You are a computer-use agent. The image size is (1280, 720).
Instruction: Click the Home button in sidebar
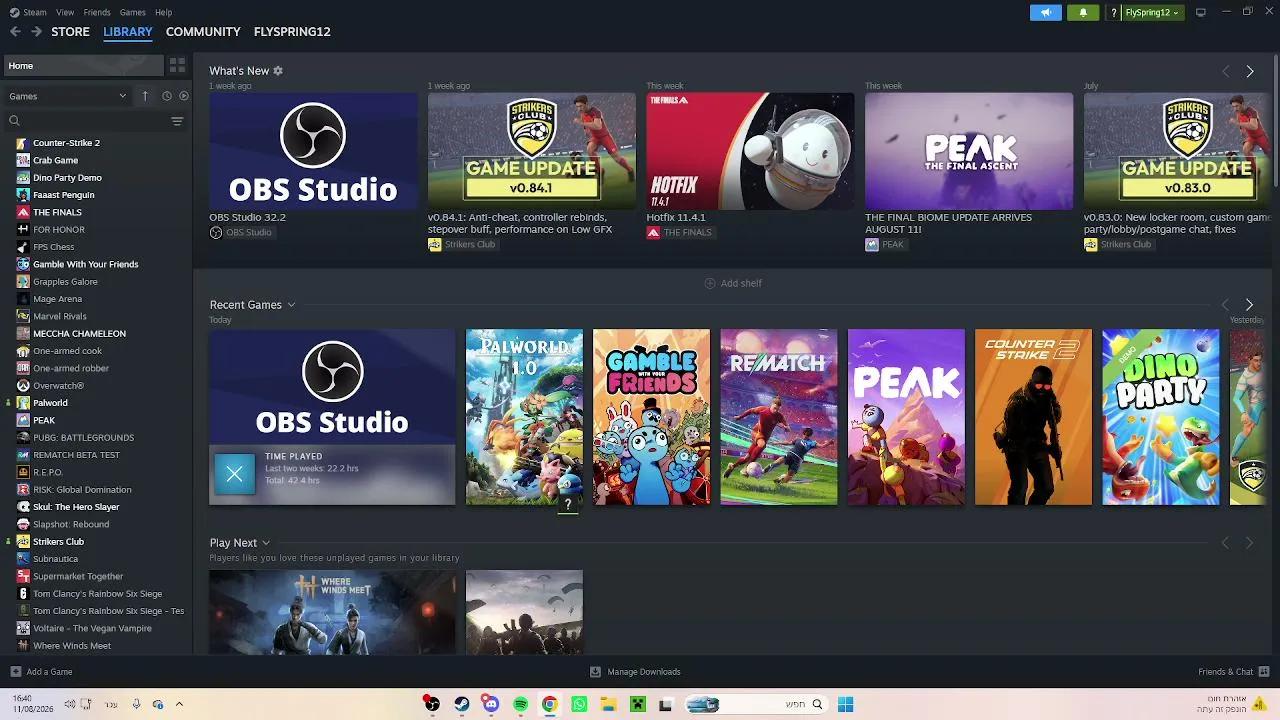[83, 66]
